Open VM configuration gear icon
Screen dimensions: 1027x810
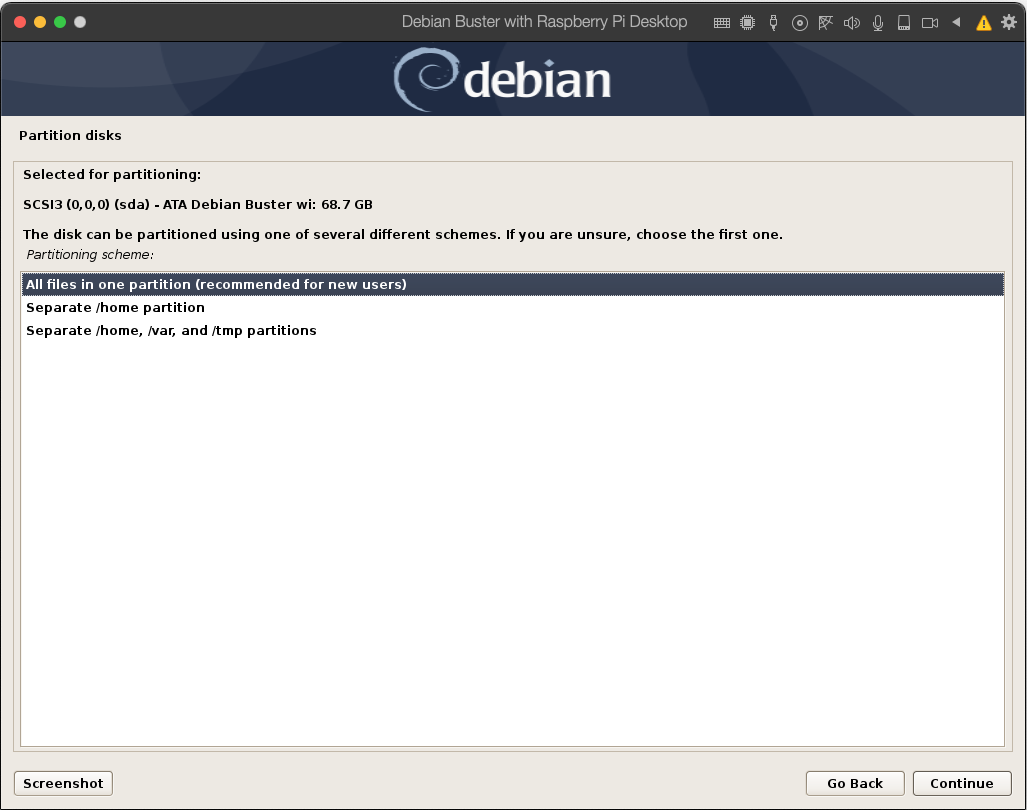[1009, 22]
